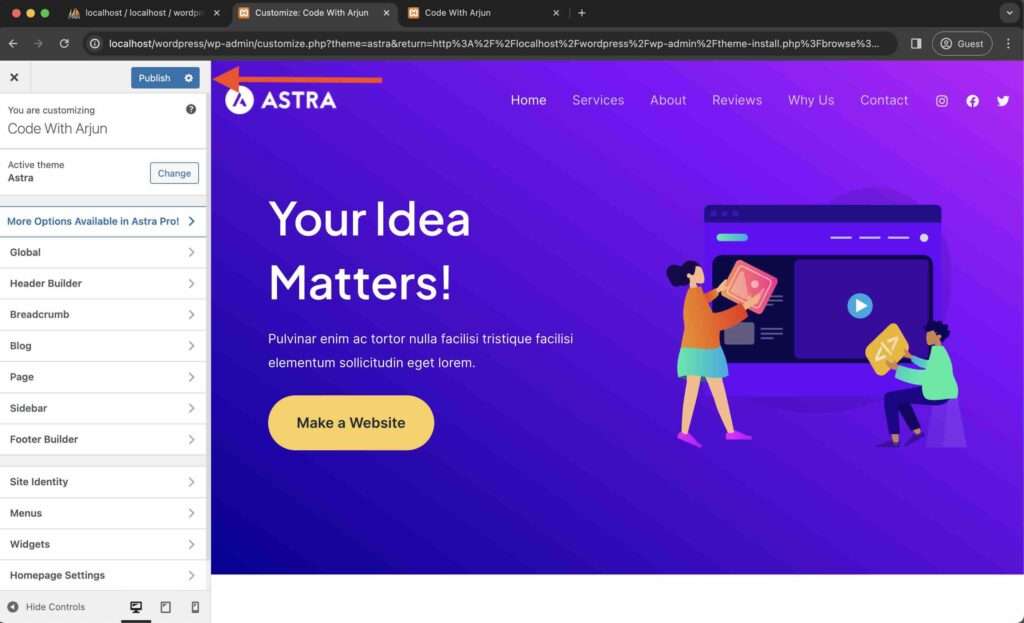Expand the Site Identity section

(103, 482)
